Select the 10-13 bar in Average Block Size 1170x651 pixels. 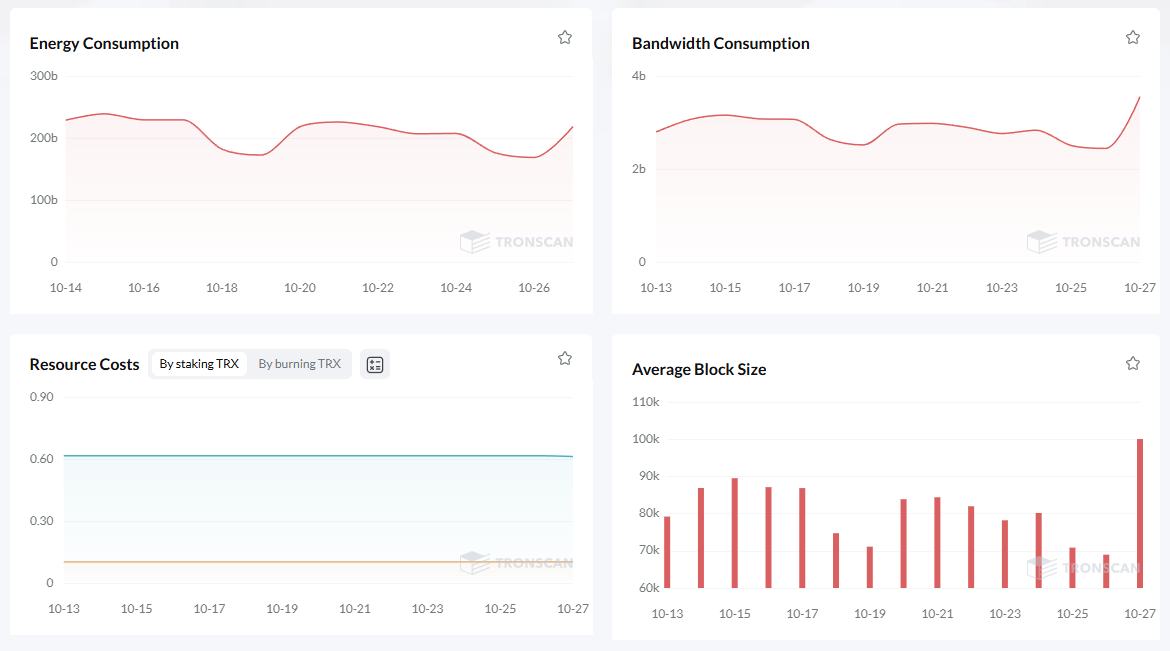[667, 552]
